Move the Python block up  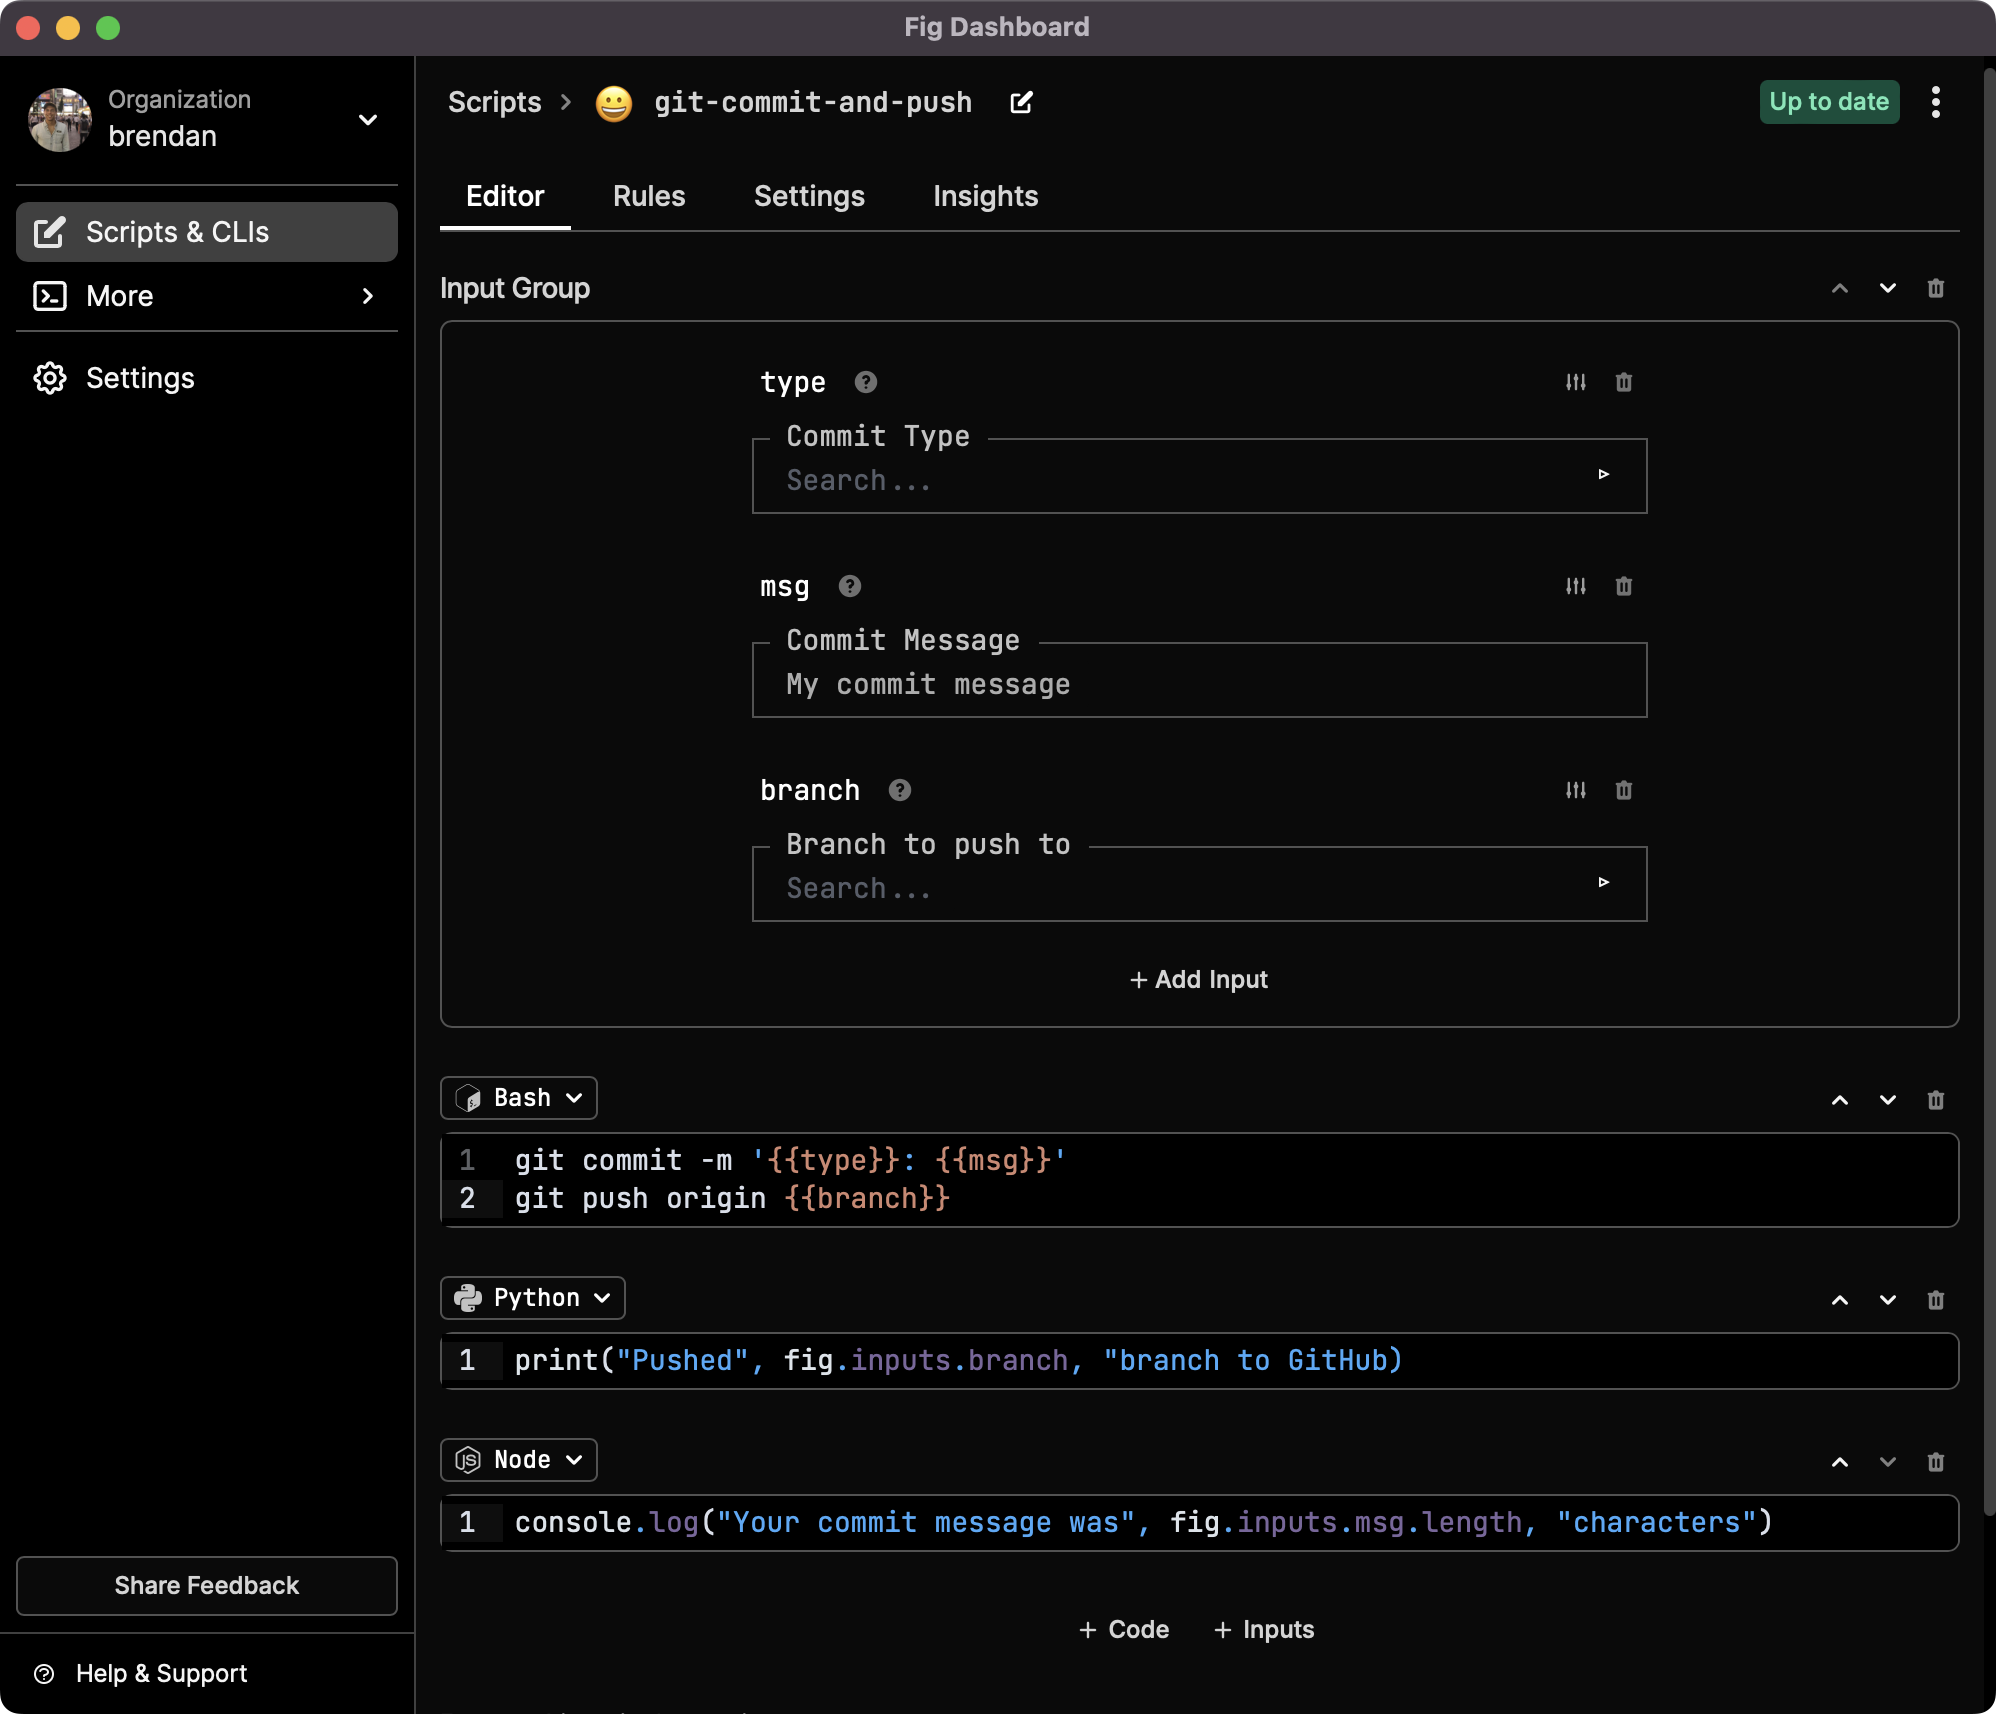pos(1839,1300)
